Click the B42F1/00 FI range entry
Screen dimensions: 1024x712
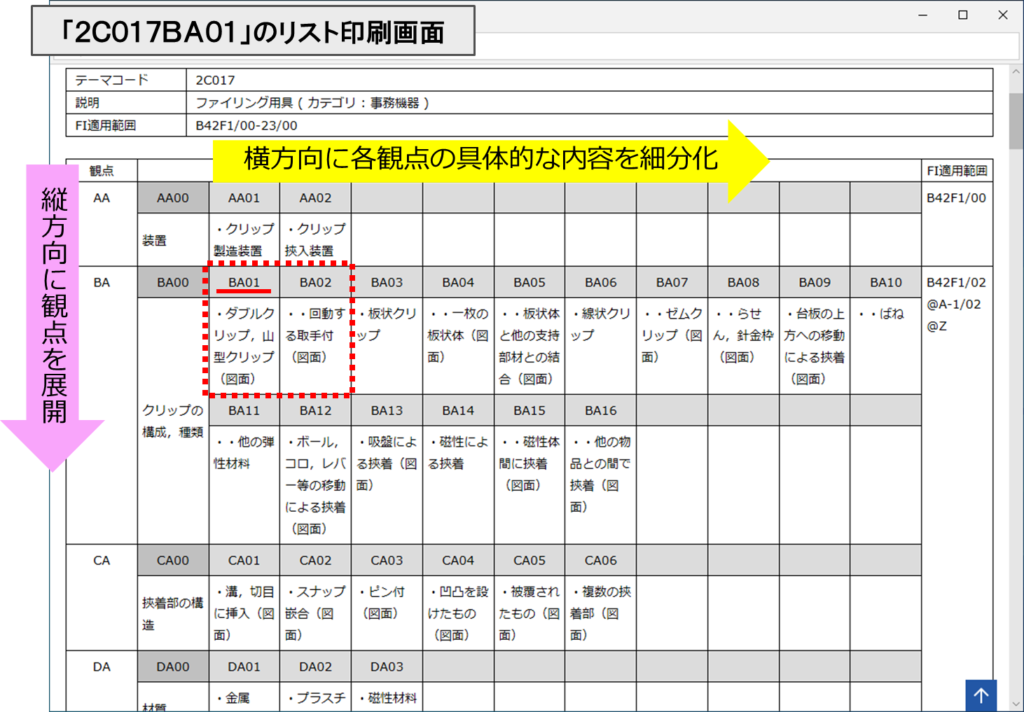(956, 198)
